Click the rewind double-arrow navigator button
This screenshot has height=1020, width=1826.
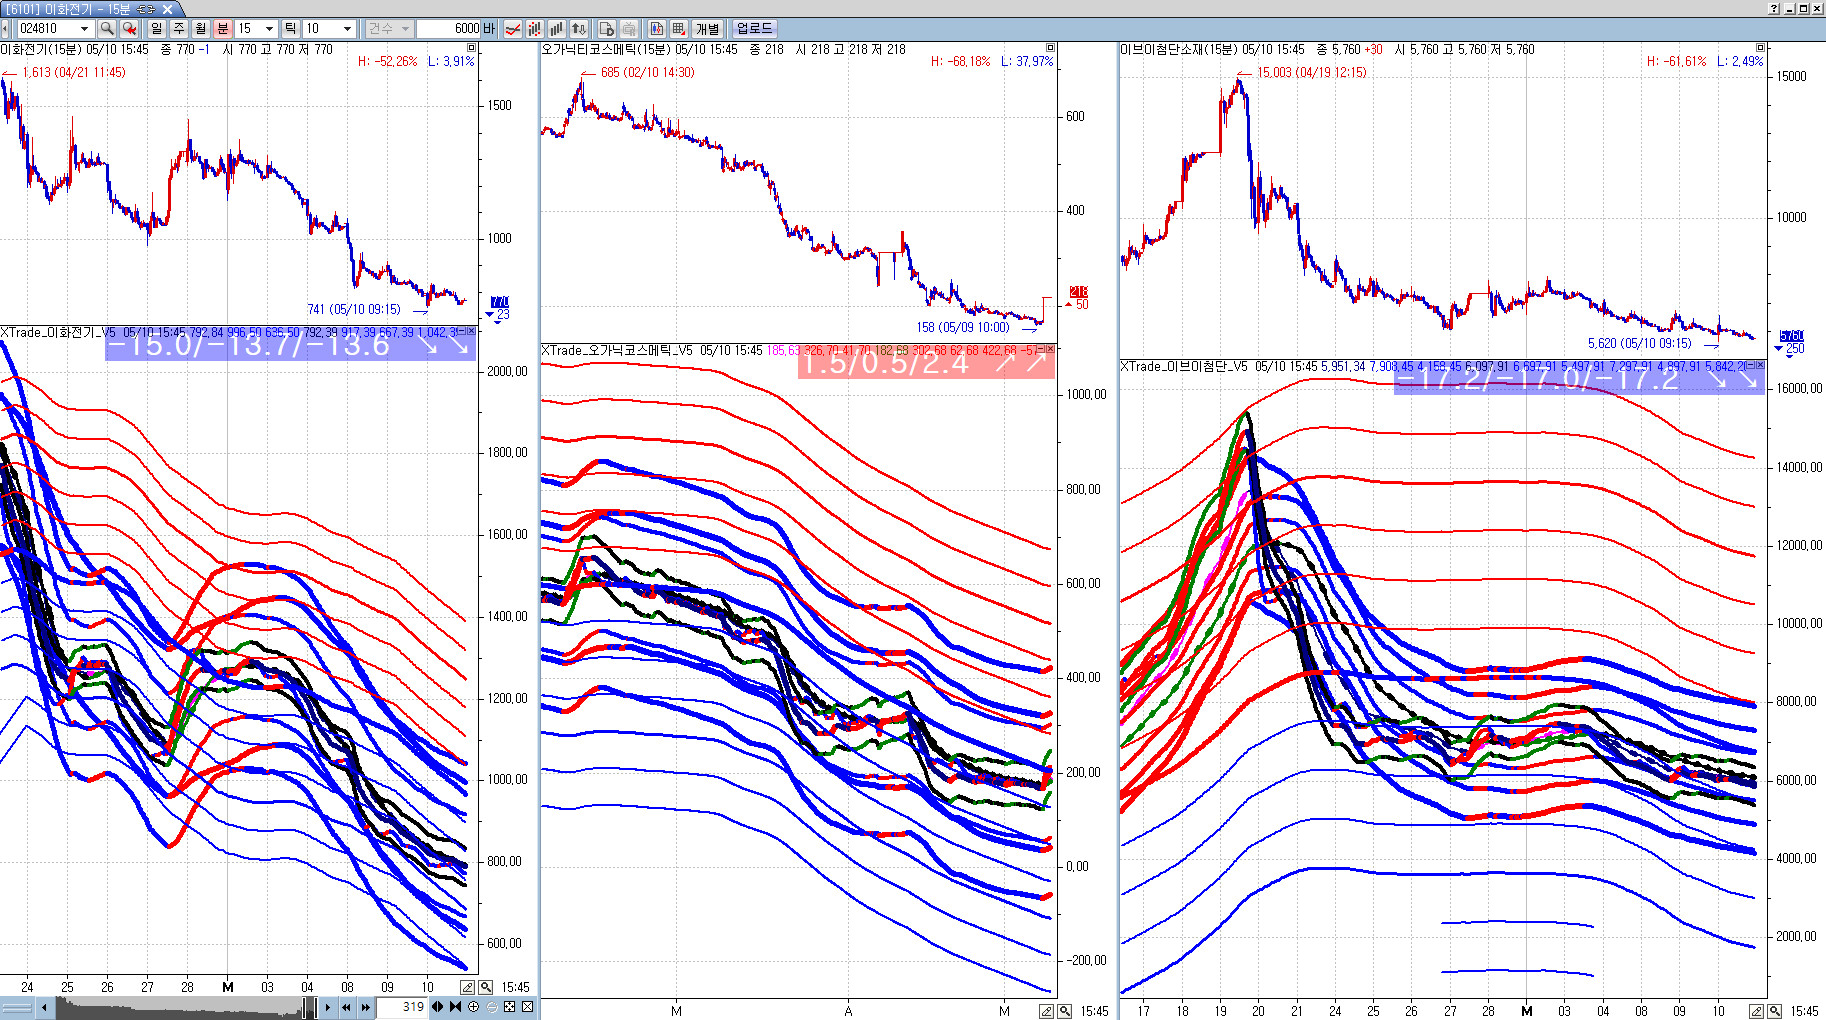click(346, 1007)
